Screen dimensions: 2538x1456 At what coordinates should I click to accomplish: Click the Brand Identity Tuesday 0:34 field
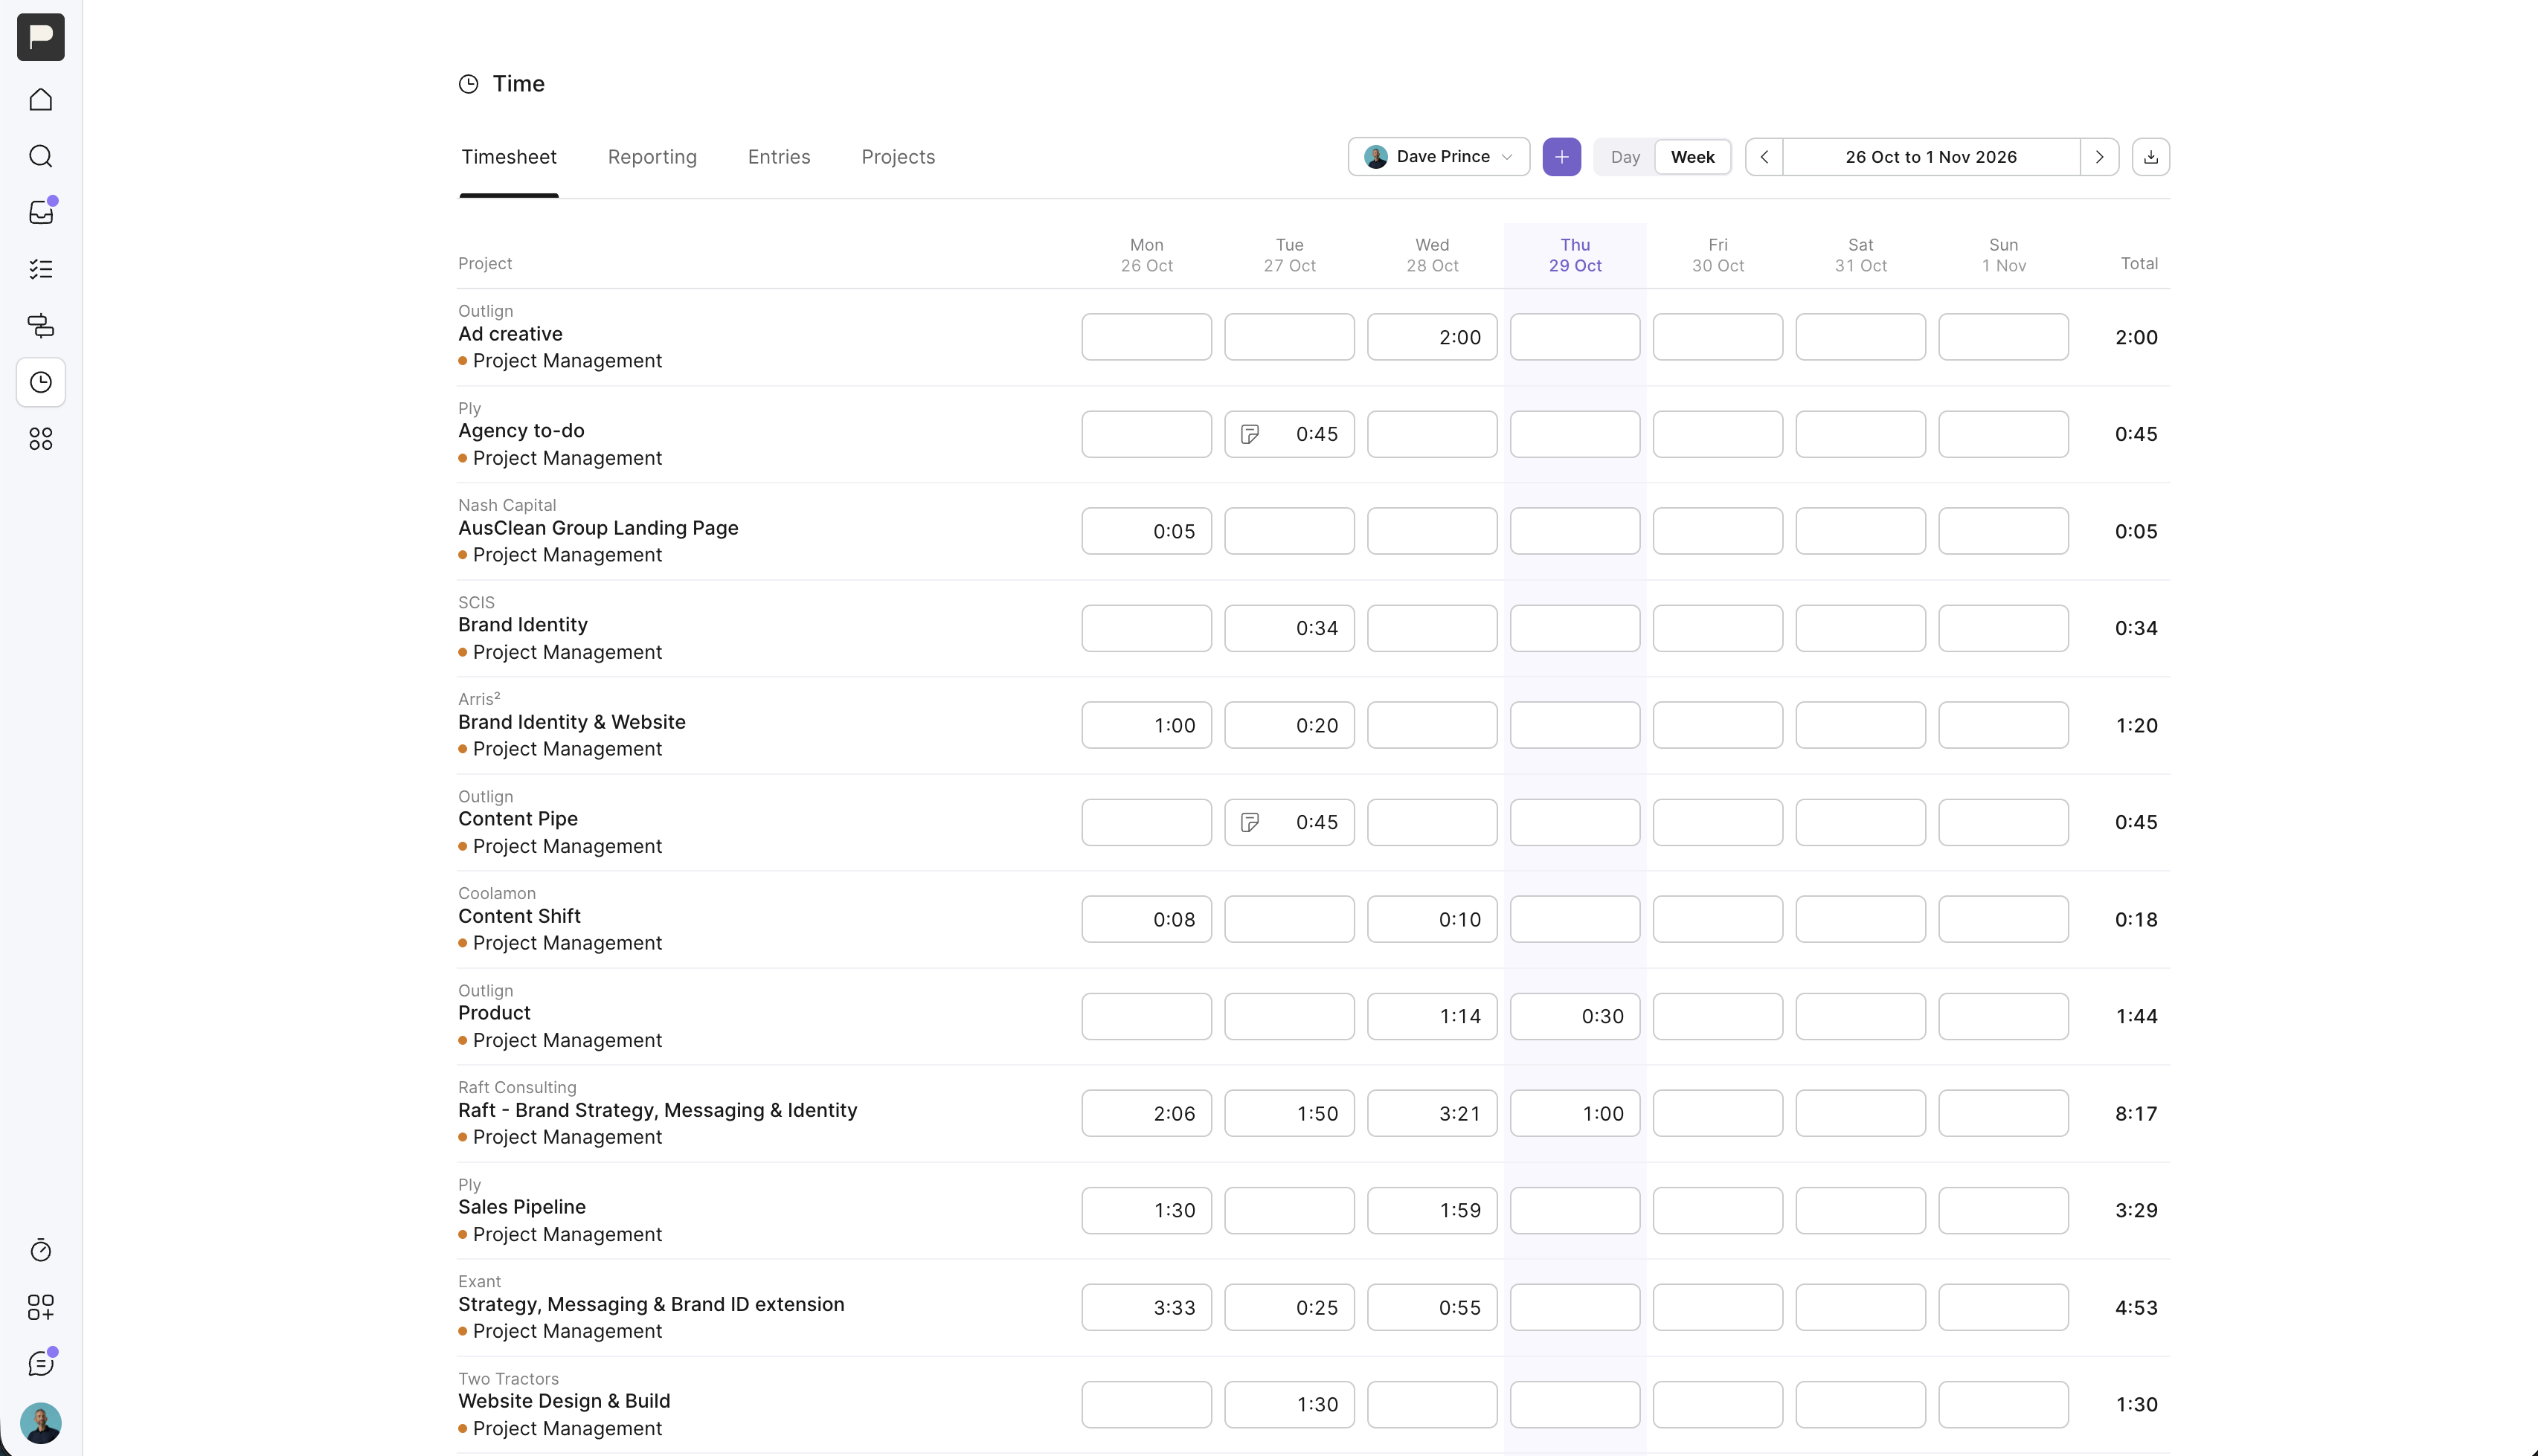[1289, 628]
